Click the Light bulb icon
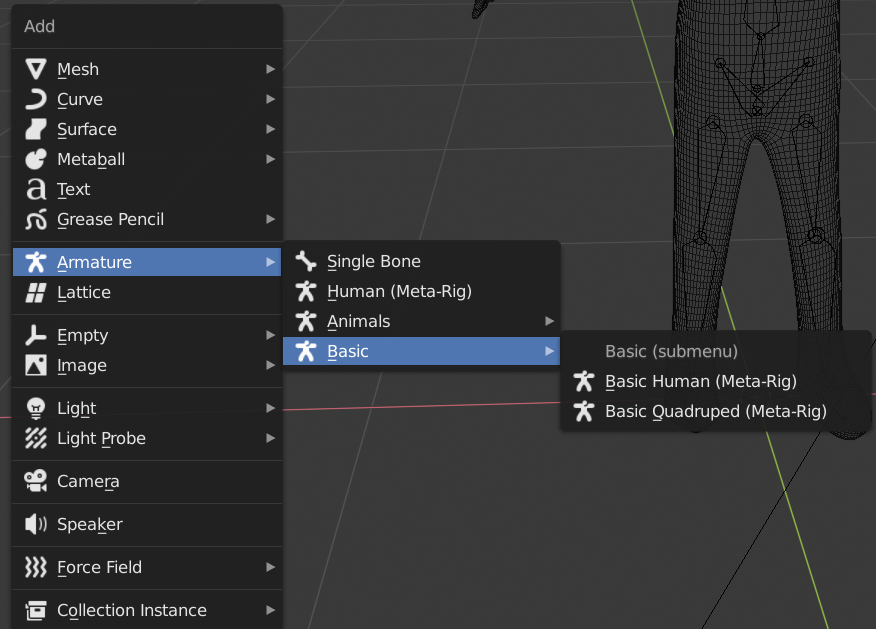This screenshot has width=876, height=629. coord(36,408)
